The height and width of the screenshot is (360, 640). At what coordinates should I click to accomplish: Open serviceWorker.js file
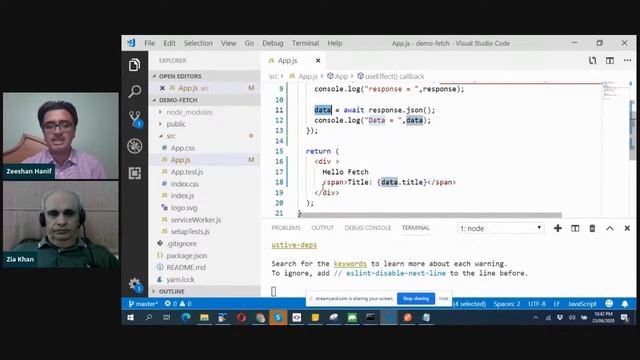point(196,220)
